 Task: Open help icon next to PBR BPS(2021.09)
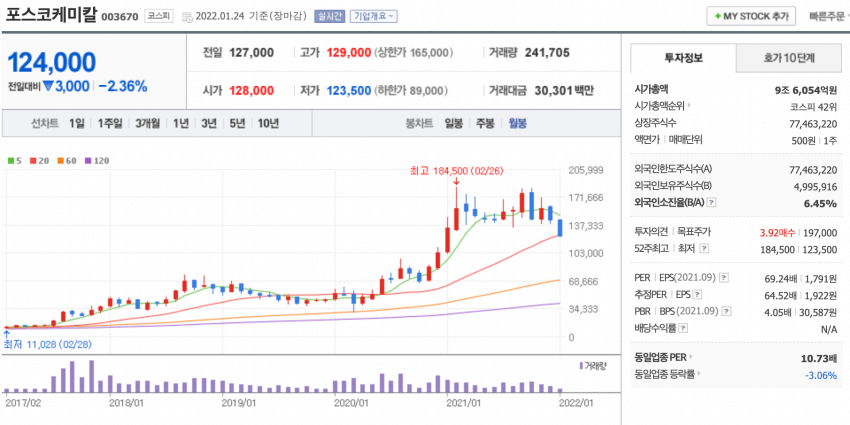726,312
